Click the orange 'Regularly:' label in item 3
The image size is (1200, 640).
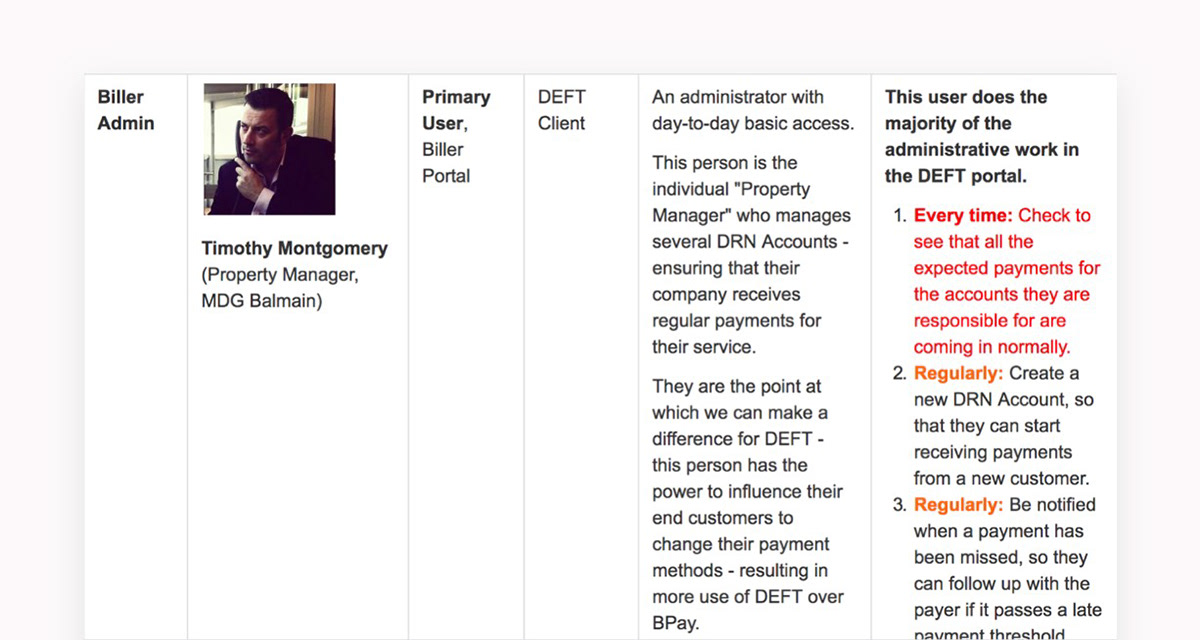click(958, 504)
